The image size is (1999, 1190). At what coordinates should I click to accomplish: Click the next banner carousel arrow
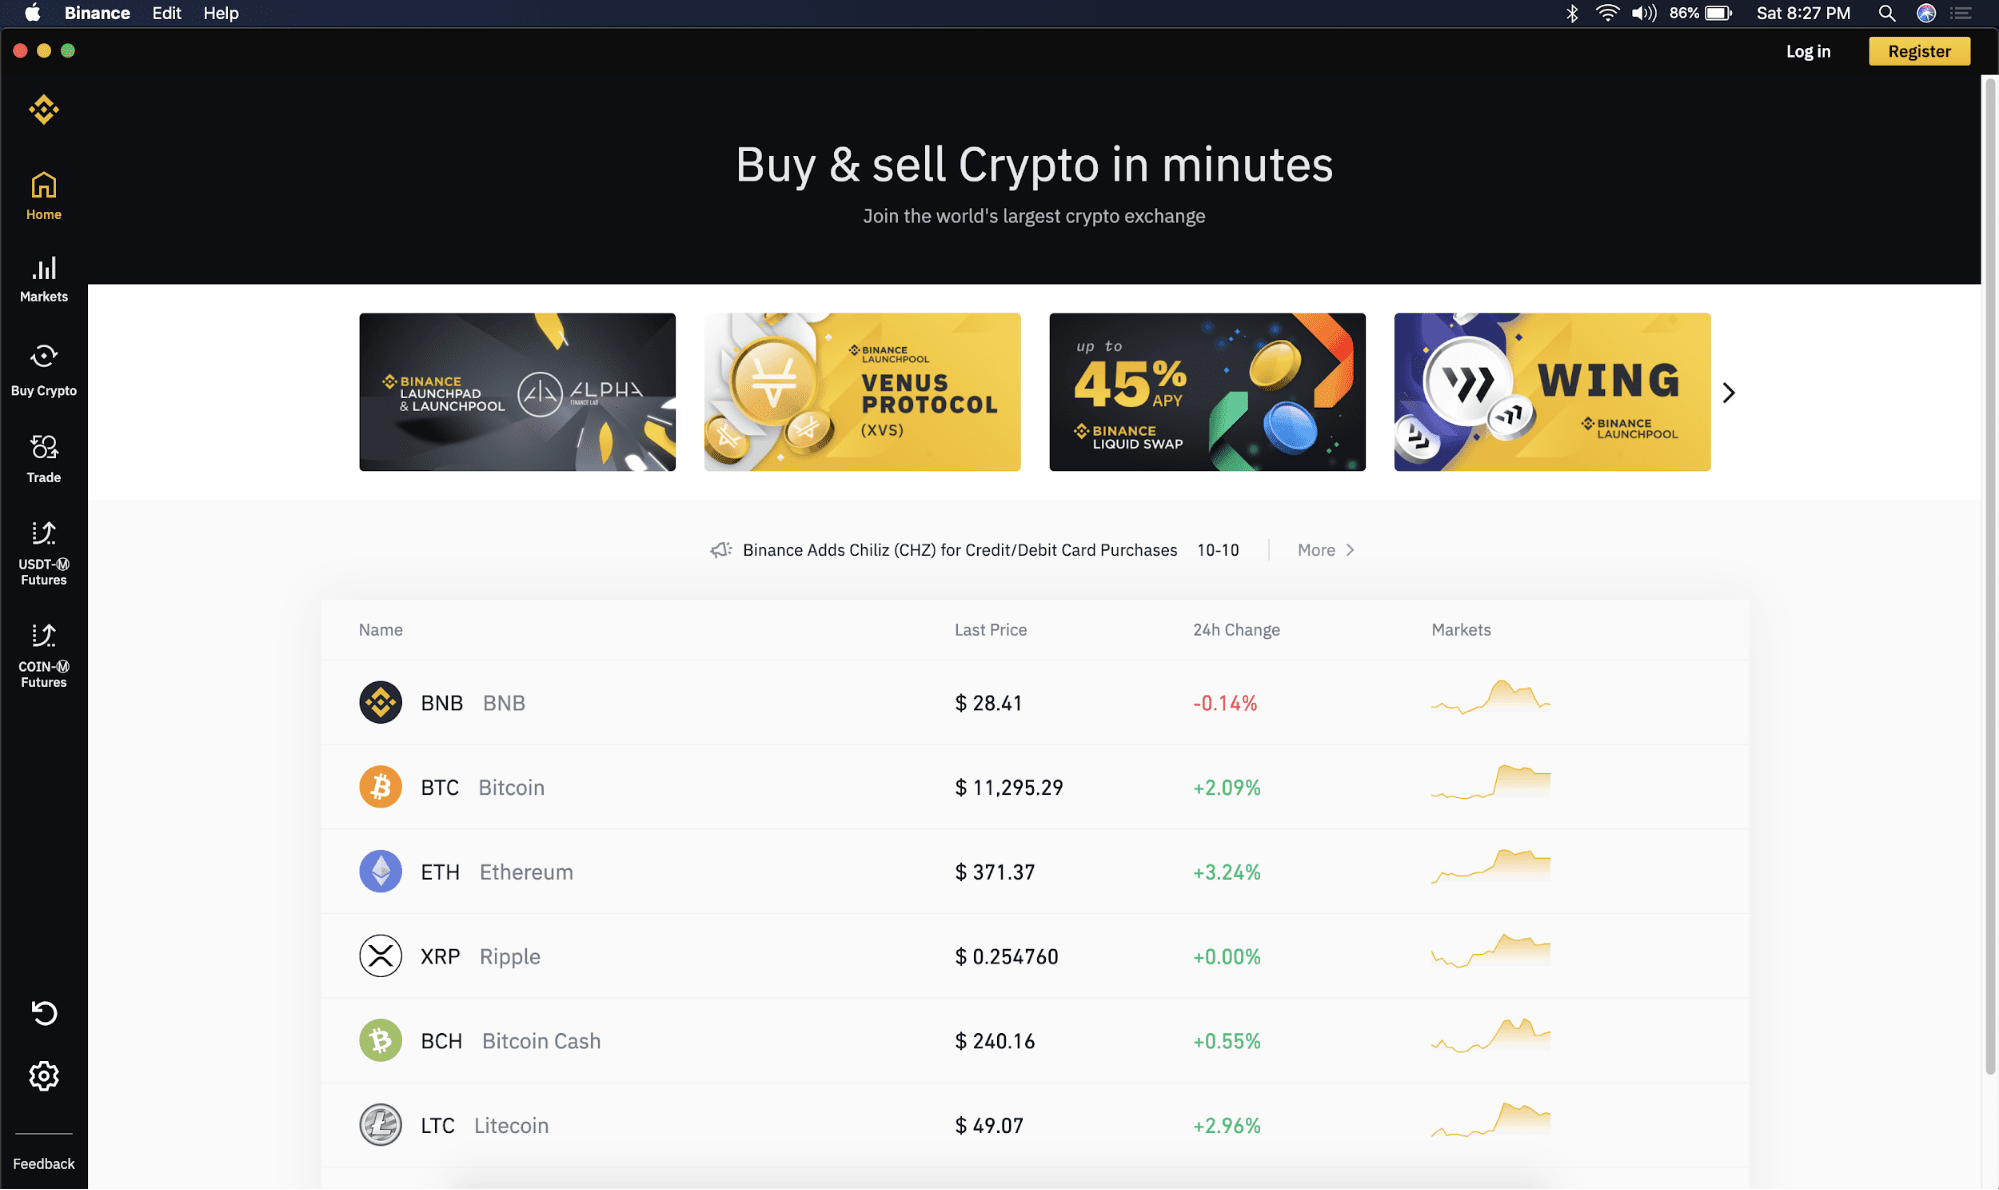pyautogui.click(x=1730, y=392)
